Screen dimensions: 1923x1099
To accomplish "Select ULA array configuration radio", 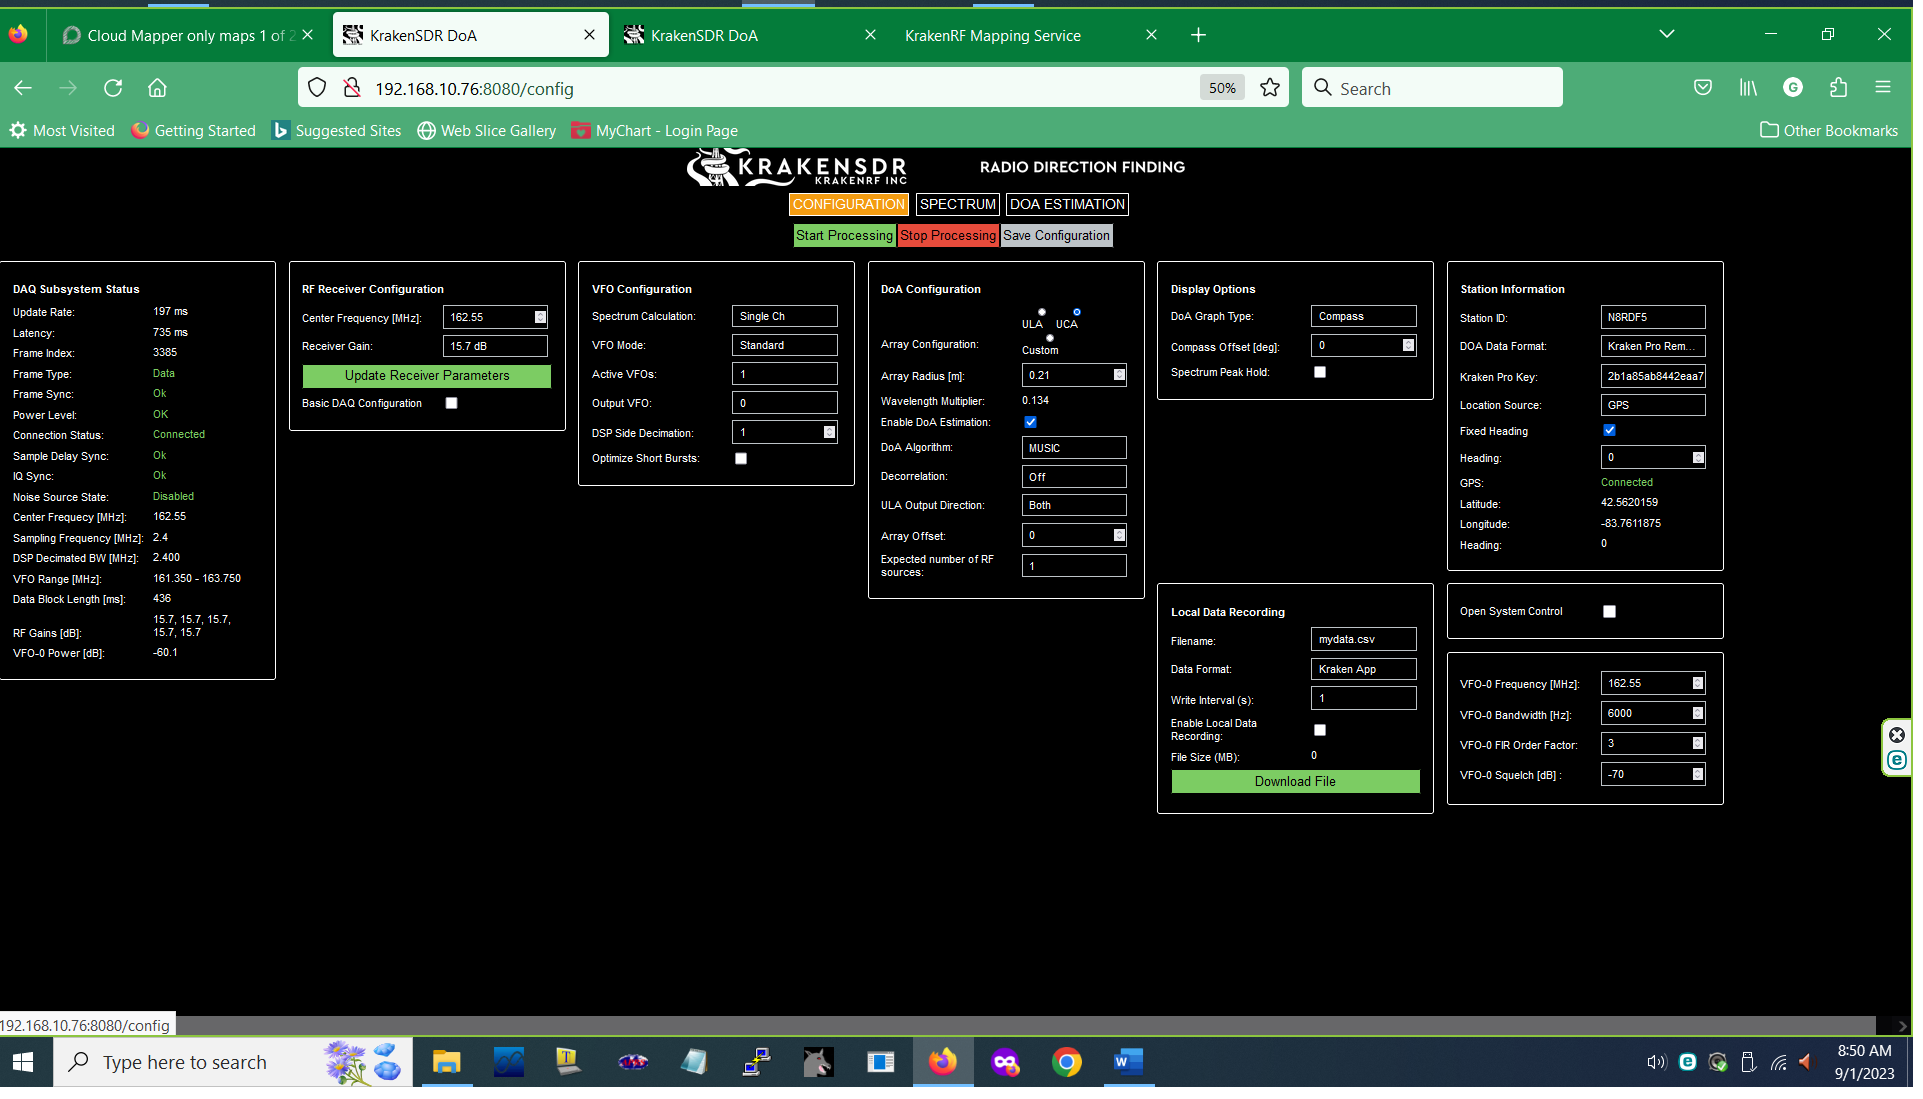I will (x=1042, y=313).
